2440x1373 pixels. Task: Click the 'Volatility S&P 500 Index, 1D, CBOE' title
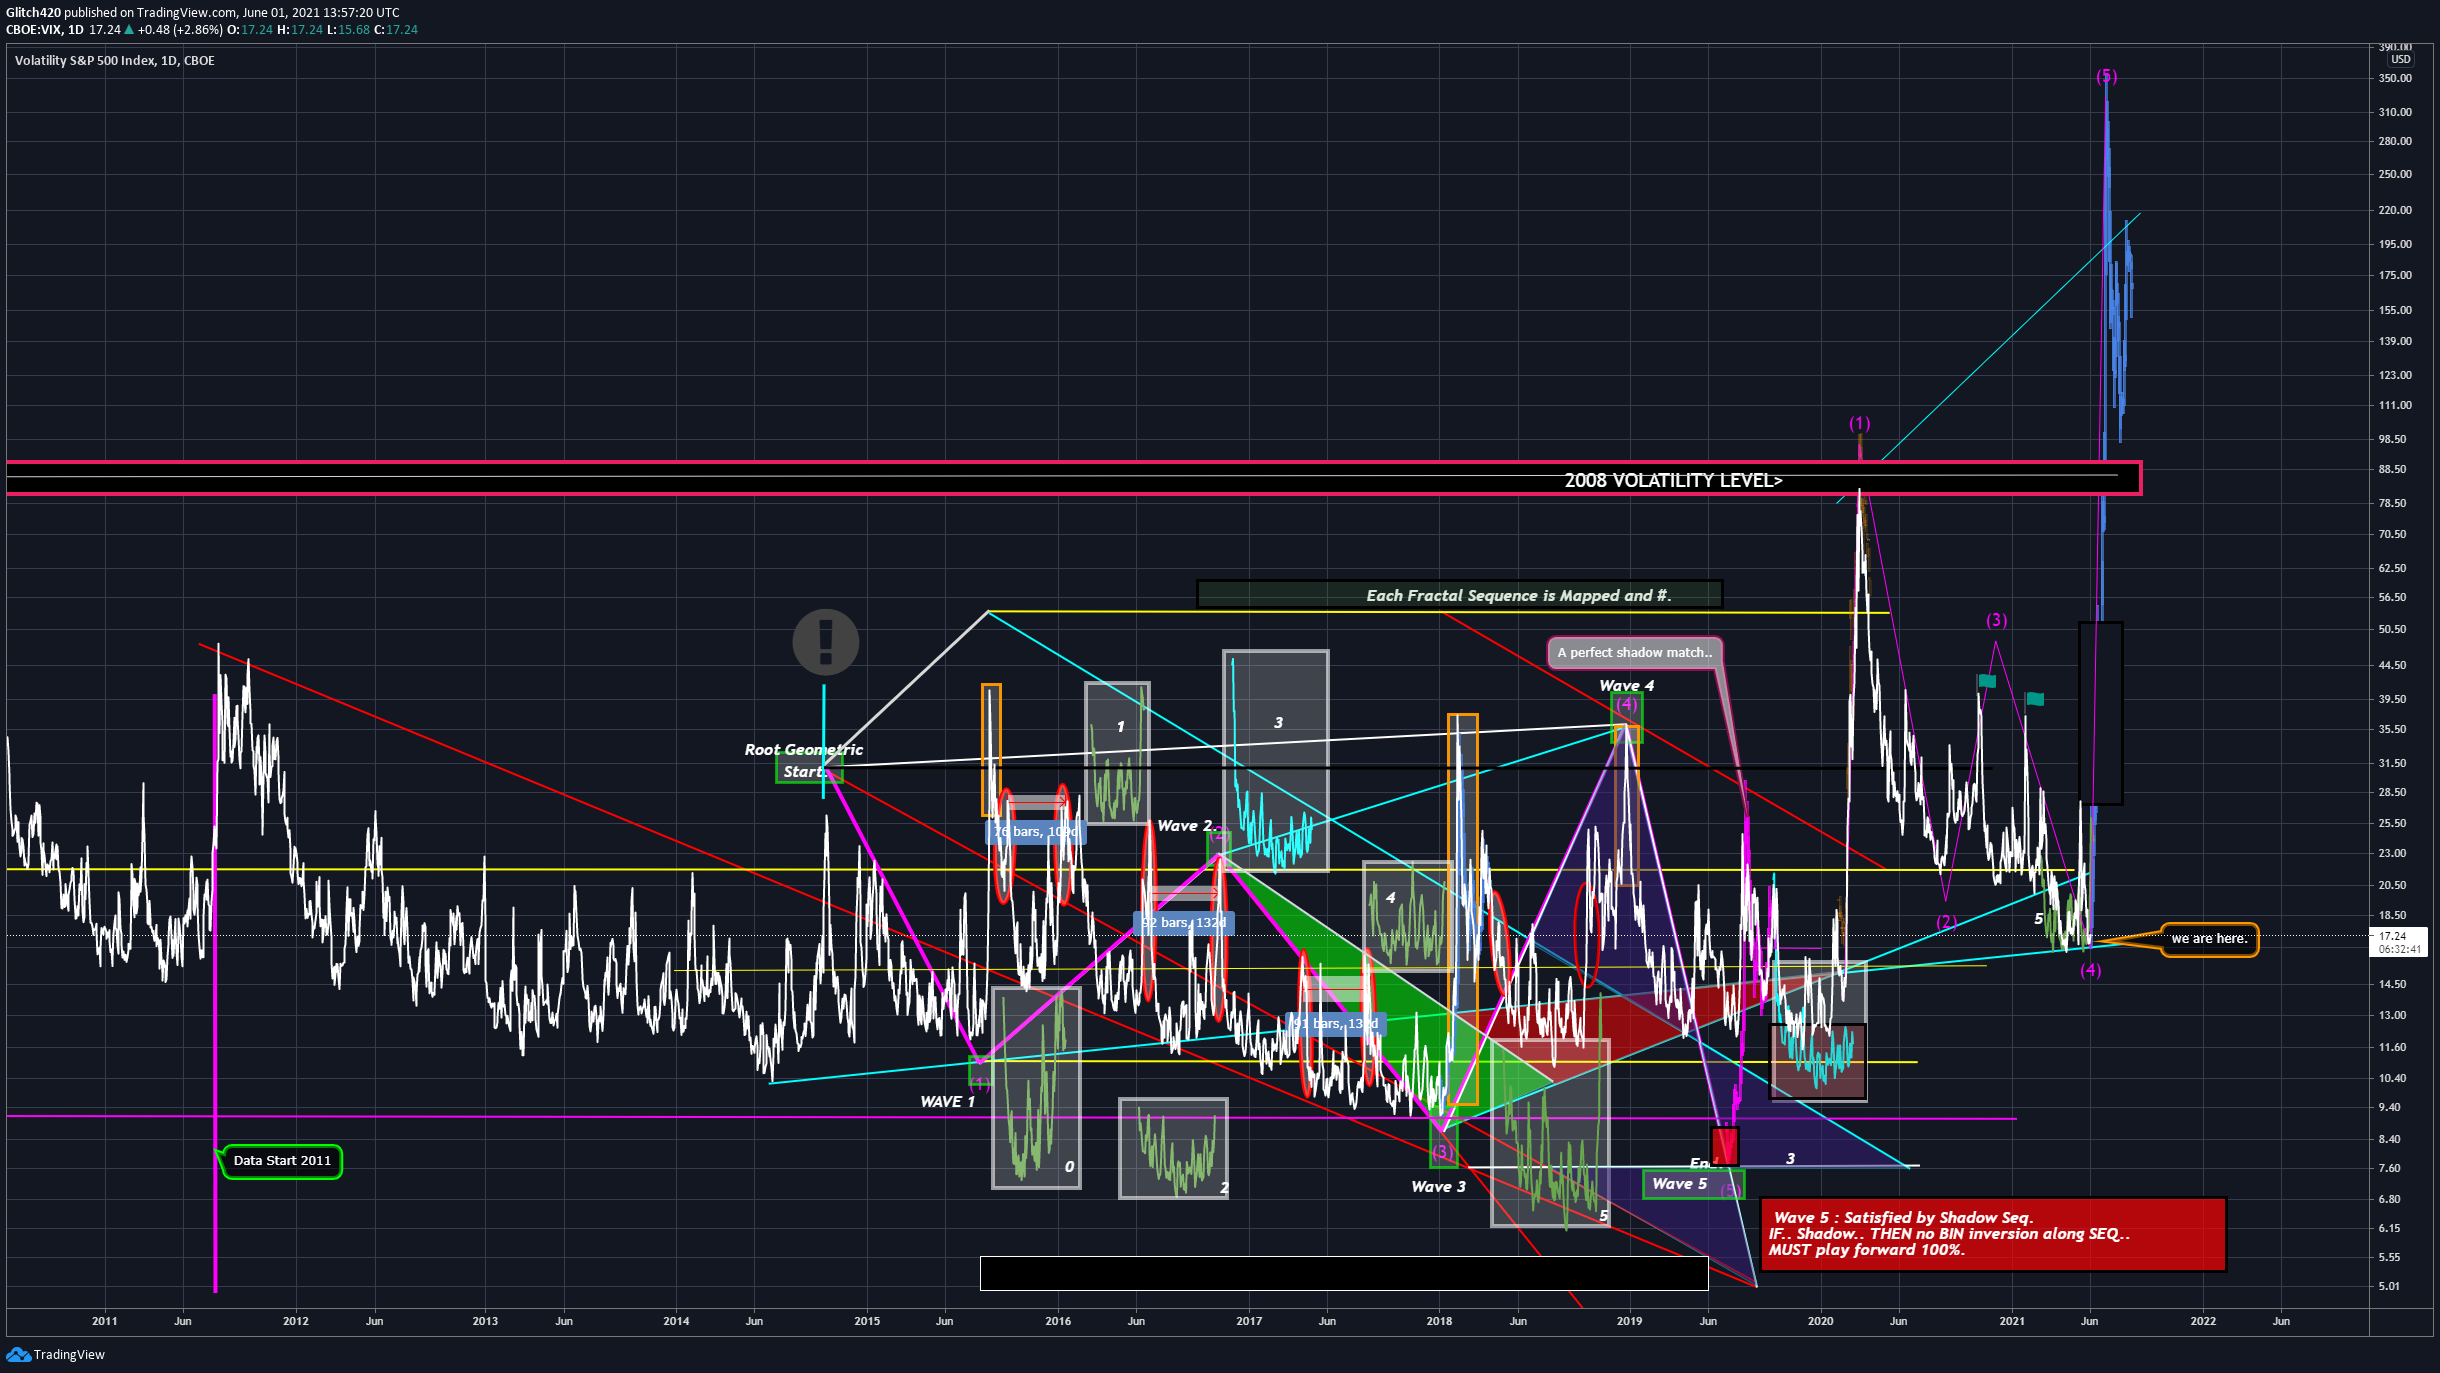(115, 61)
